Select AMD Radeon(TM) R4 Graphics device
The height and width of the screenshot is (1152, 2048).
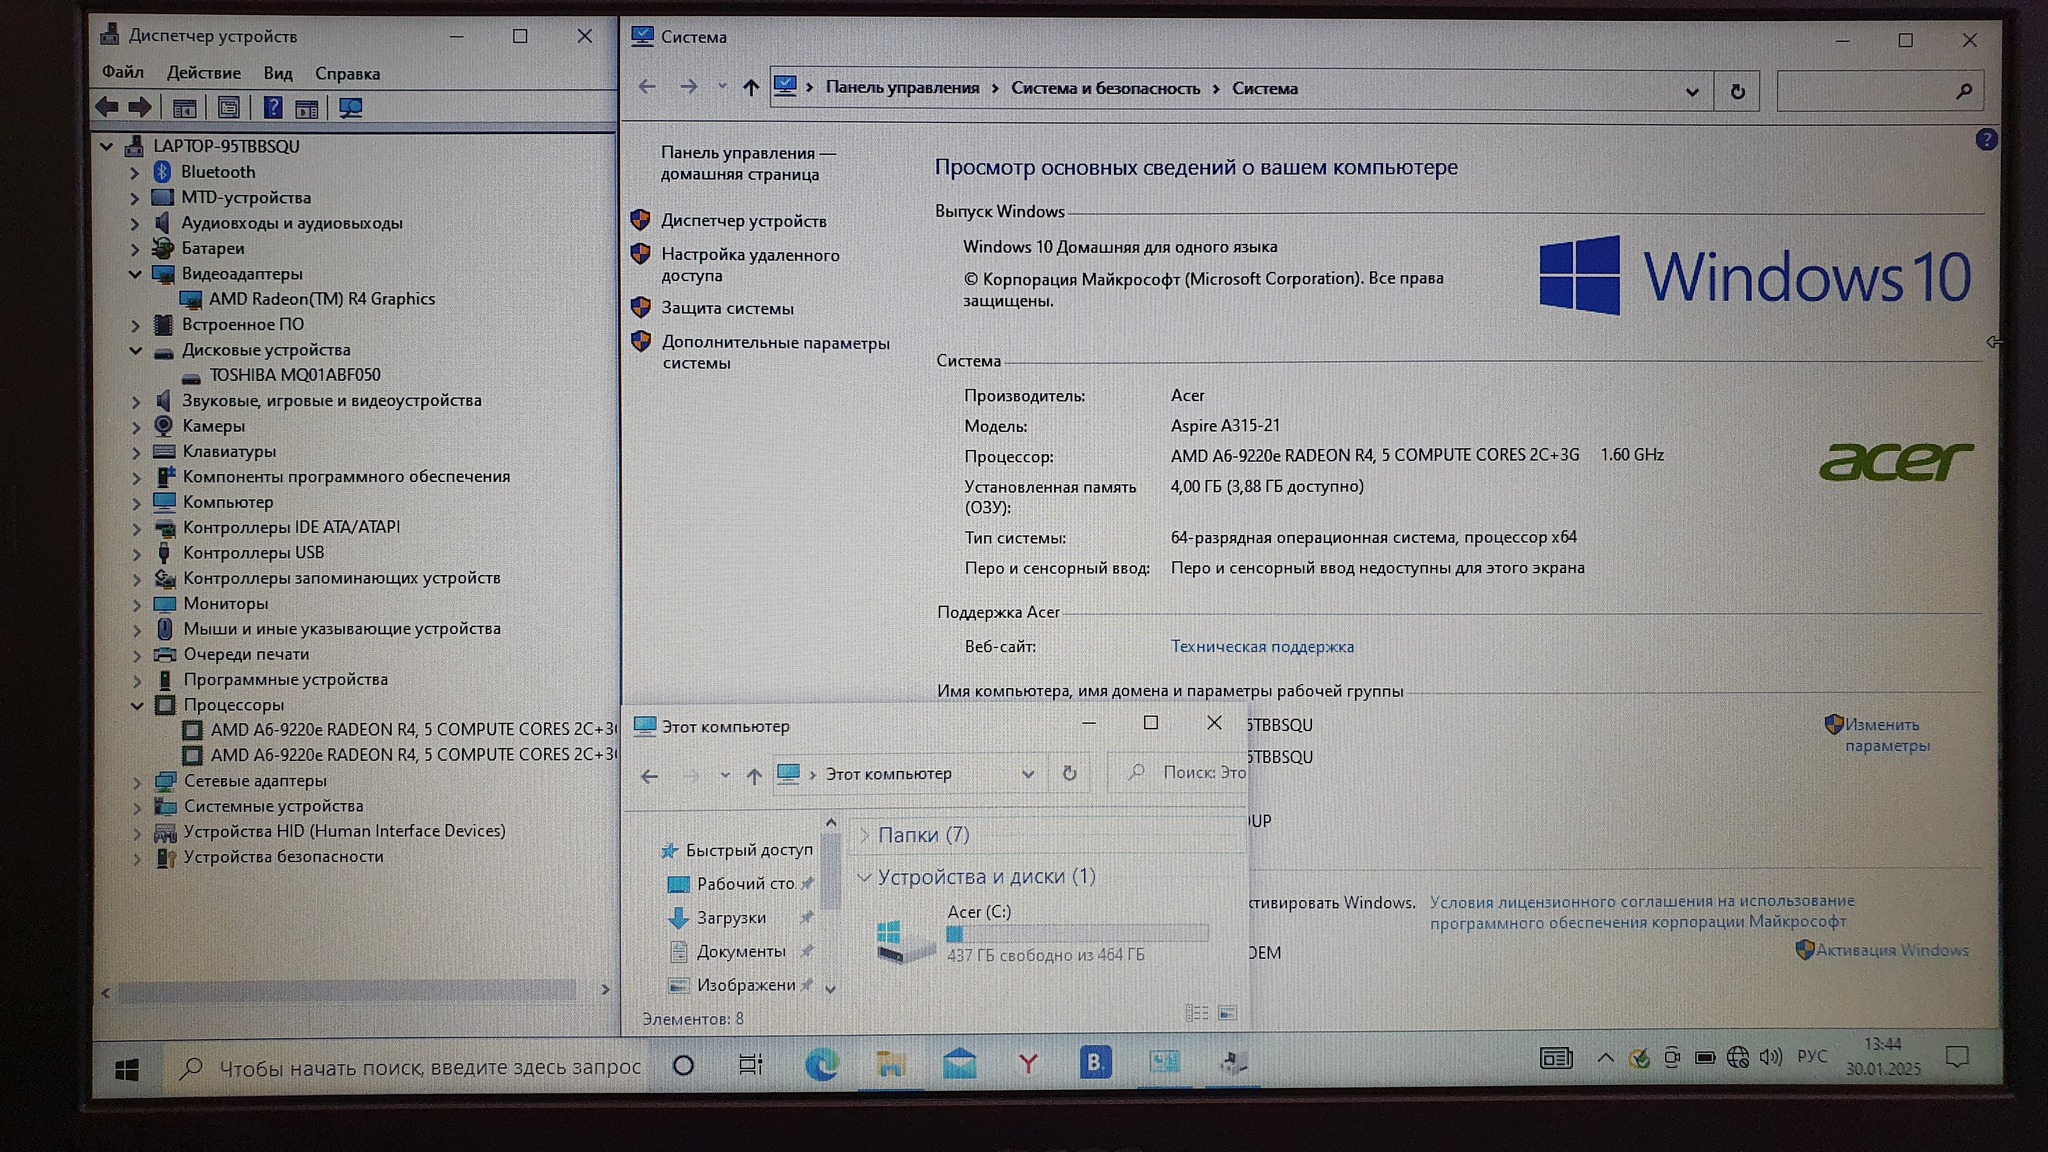[x=321, y=299]
